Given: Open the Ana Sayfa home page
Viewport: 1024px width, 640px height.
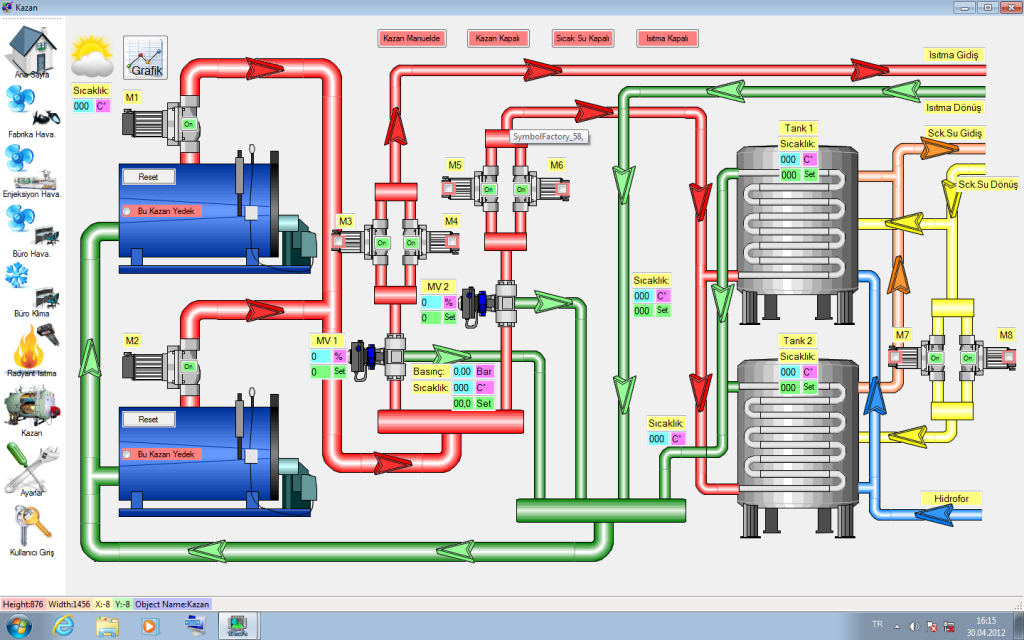Looking at the screenshot, I should point(31,55).
